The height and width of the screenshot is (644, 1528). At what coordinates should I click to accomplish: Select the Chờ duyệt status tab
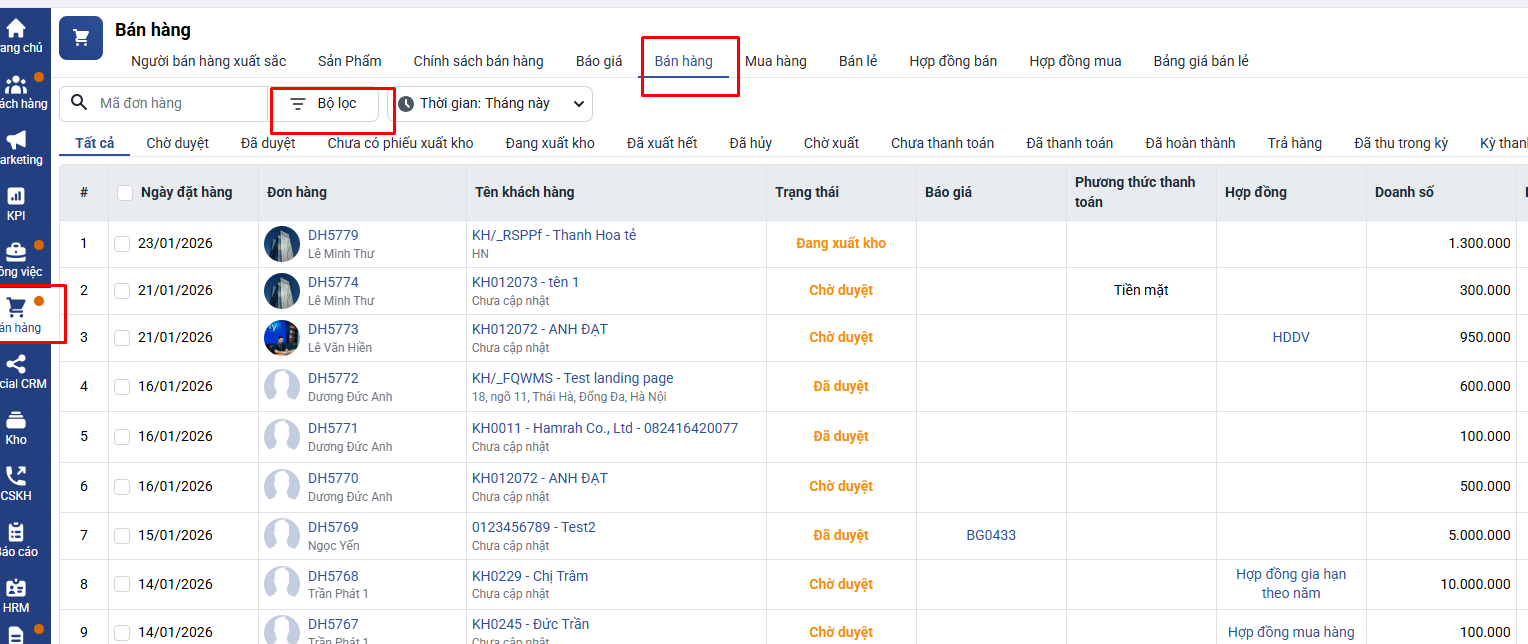pyautogui.click(x=177, y=143)
